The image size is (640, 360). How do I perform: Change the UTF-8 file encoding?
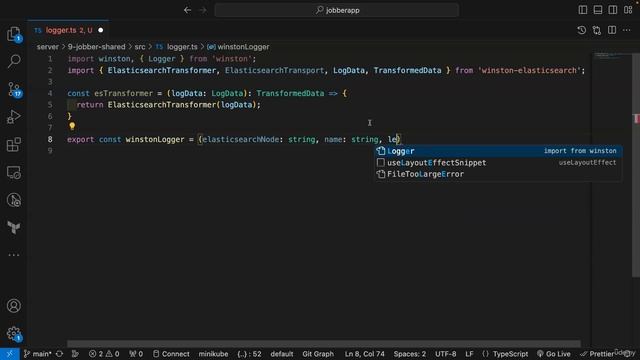pos(445,354)
